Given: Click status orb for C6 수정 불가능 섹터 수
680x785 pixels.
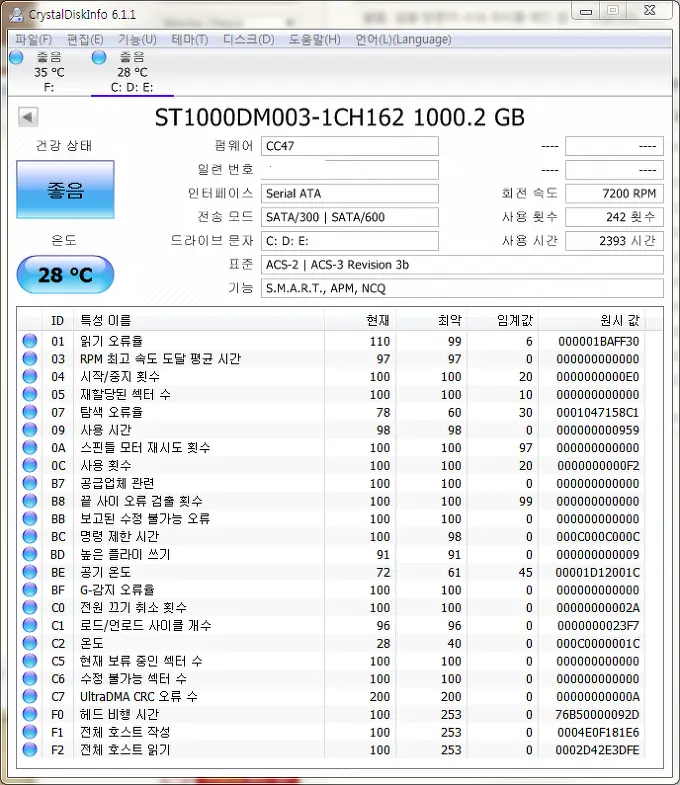Looking at the screenshot, I should (30, 678).
